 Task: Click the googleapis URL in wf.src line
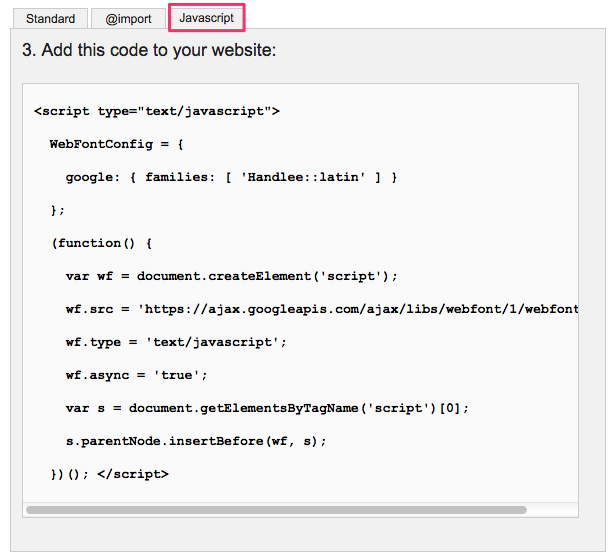(360, 309)
